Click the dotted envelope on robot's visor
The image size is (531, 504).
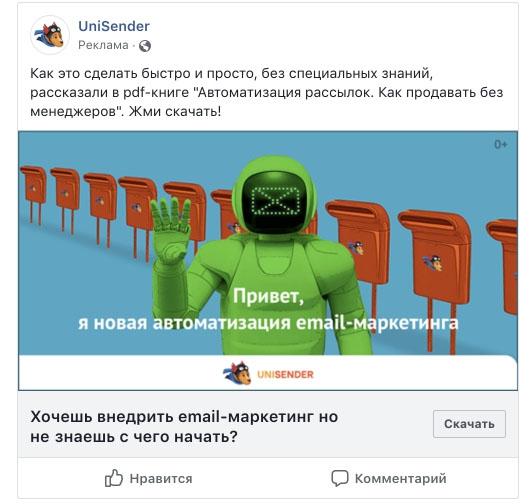(x=275, y=201)
